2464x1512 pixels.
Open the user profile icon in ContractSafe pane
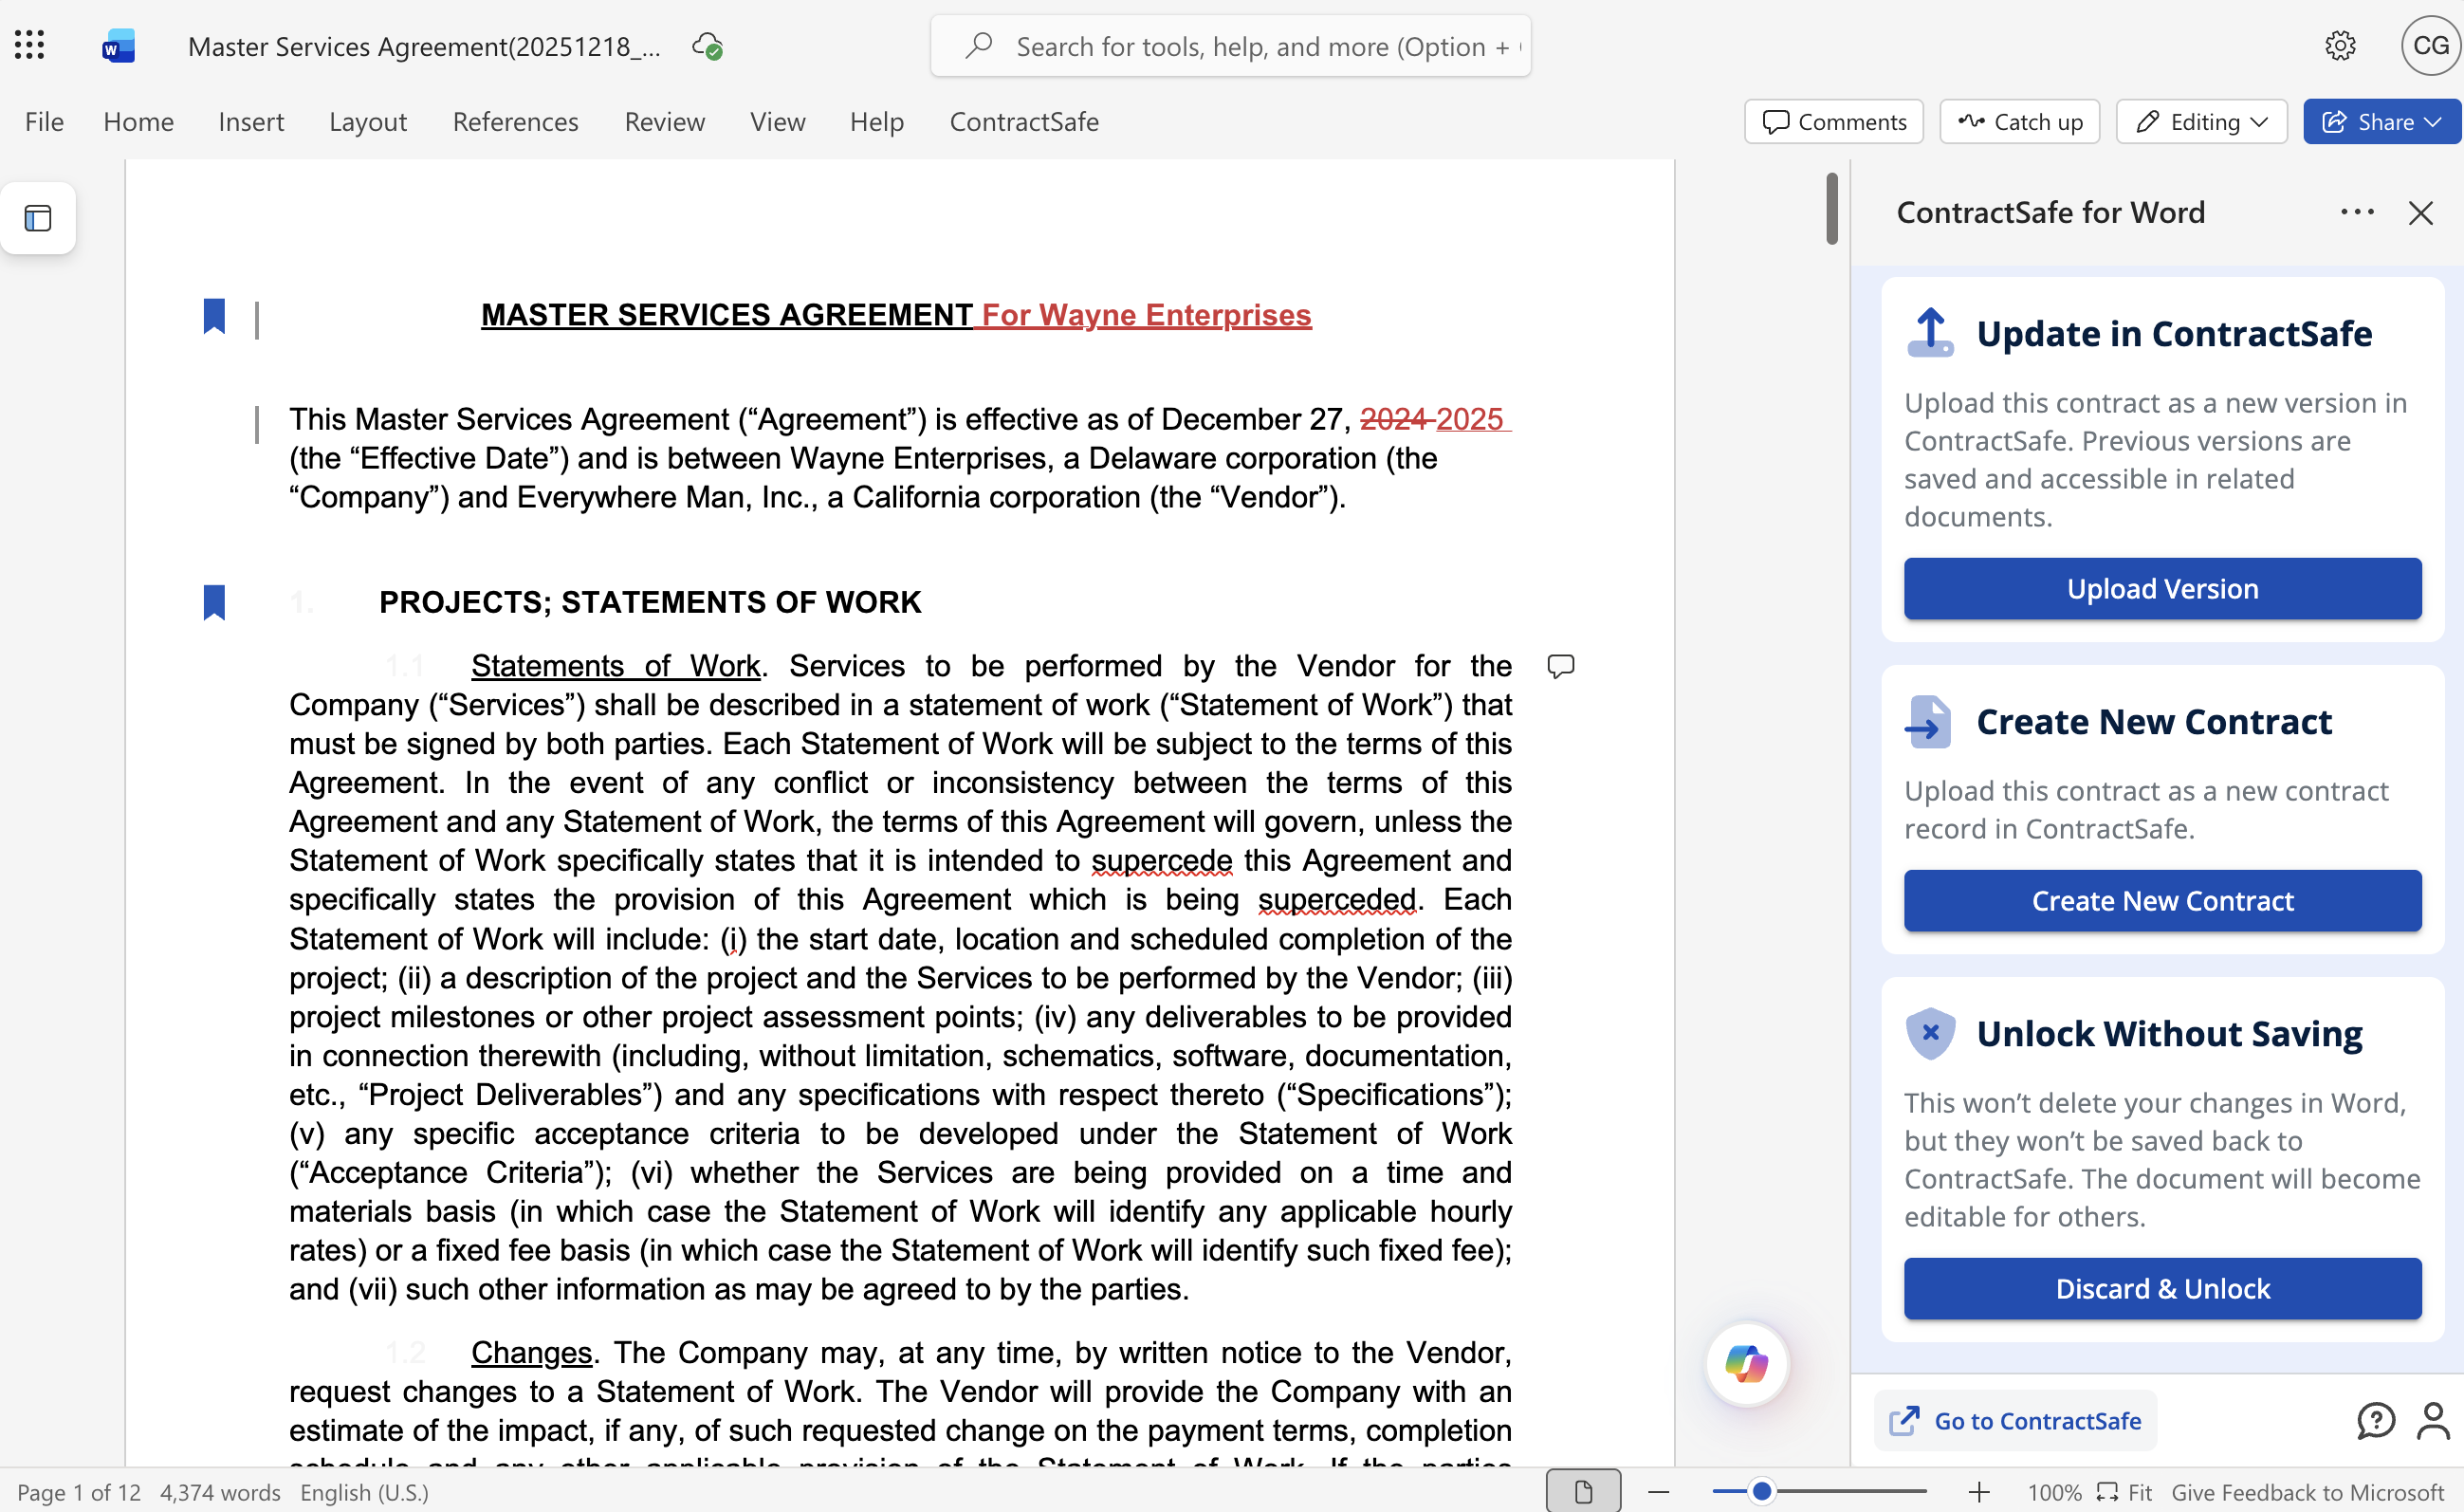pos(2432,1420)
